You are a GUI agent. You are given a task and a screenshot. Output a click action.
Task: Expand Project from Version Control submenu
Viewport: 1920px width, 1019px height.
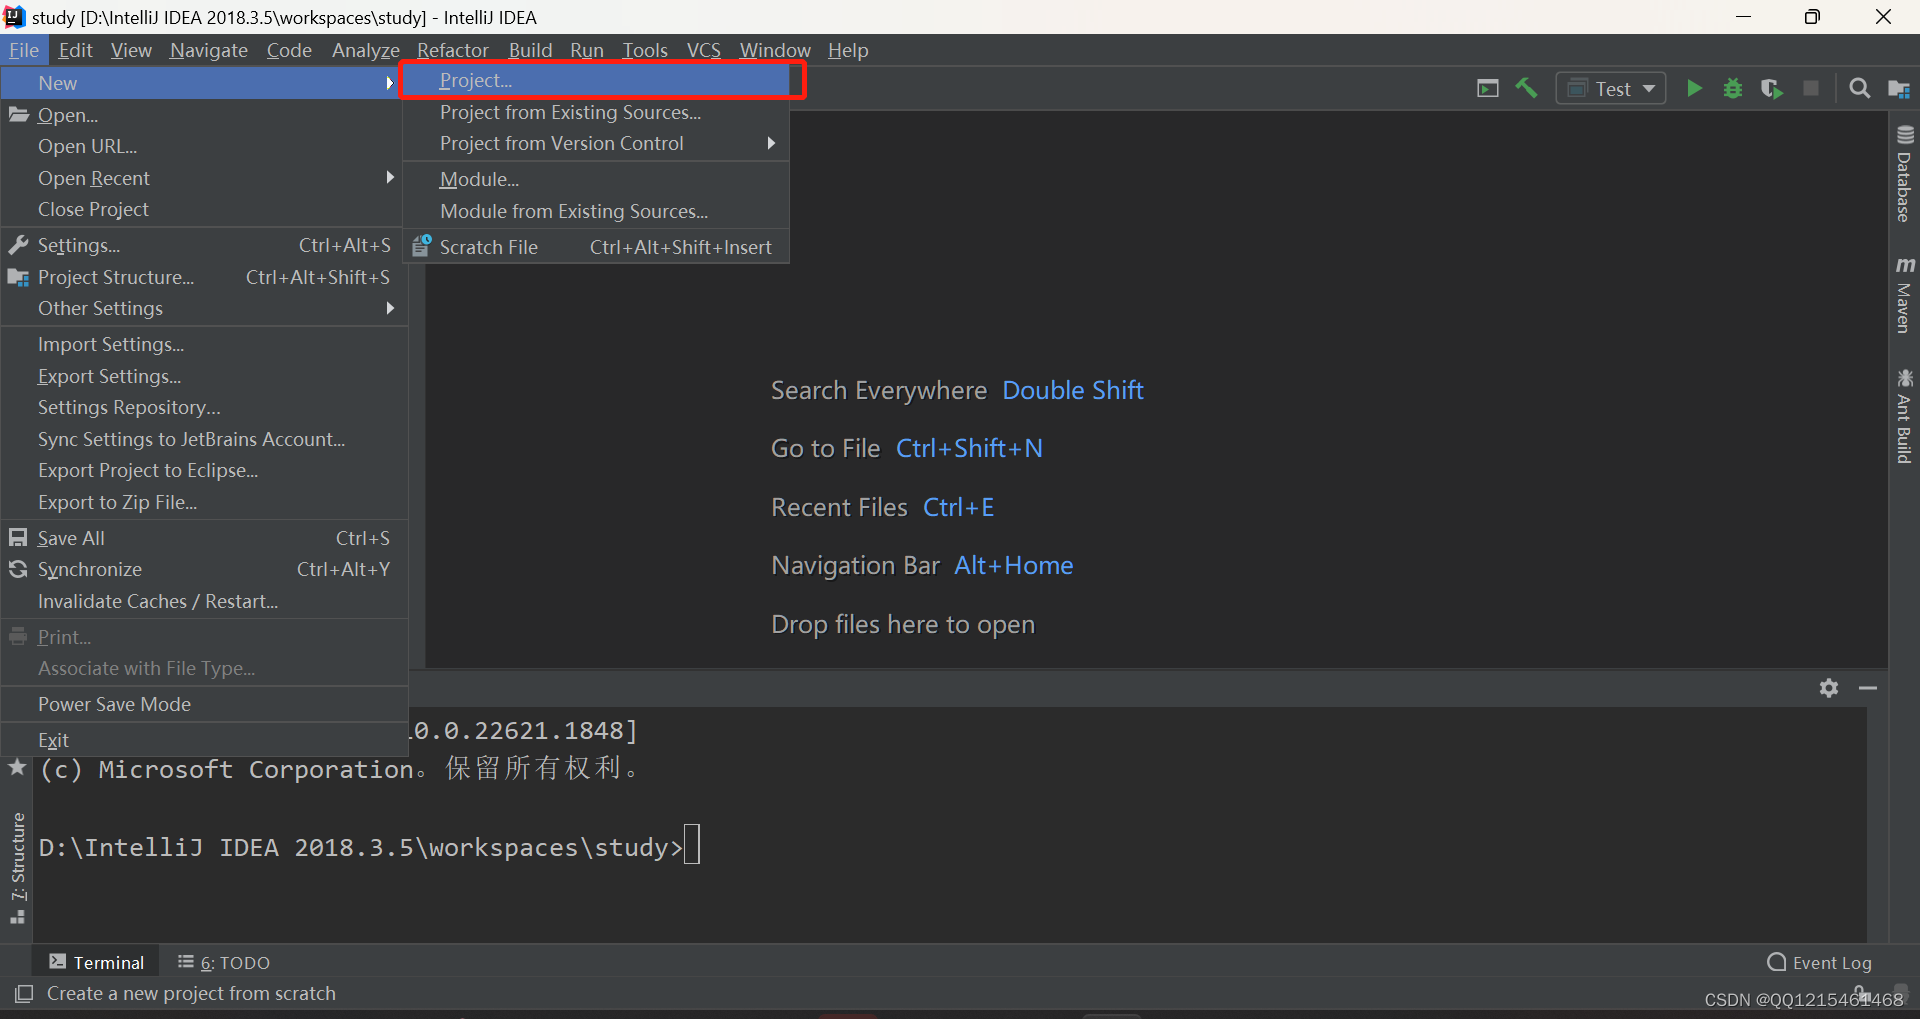coord(596,143)
